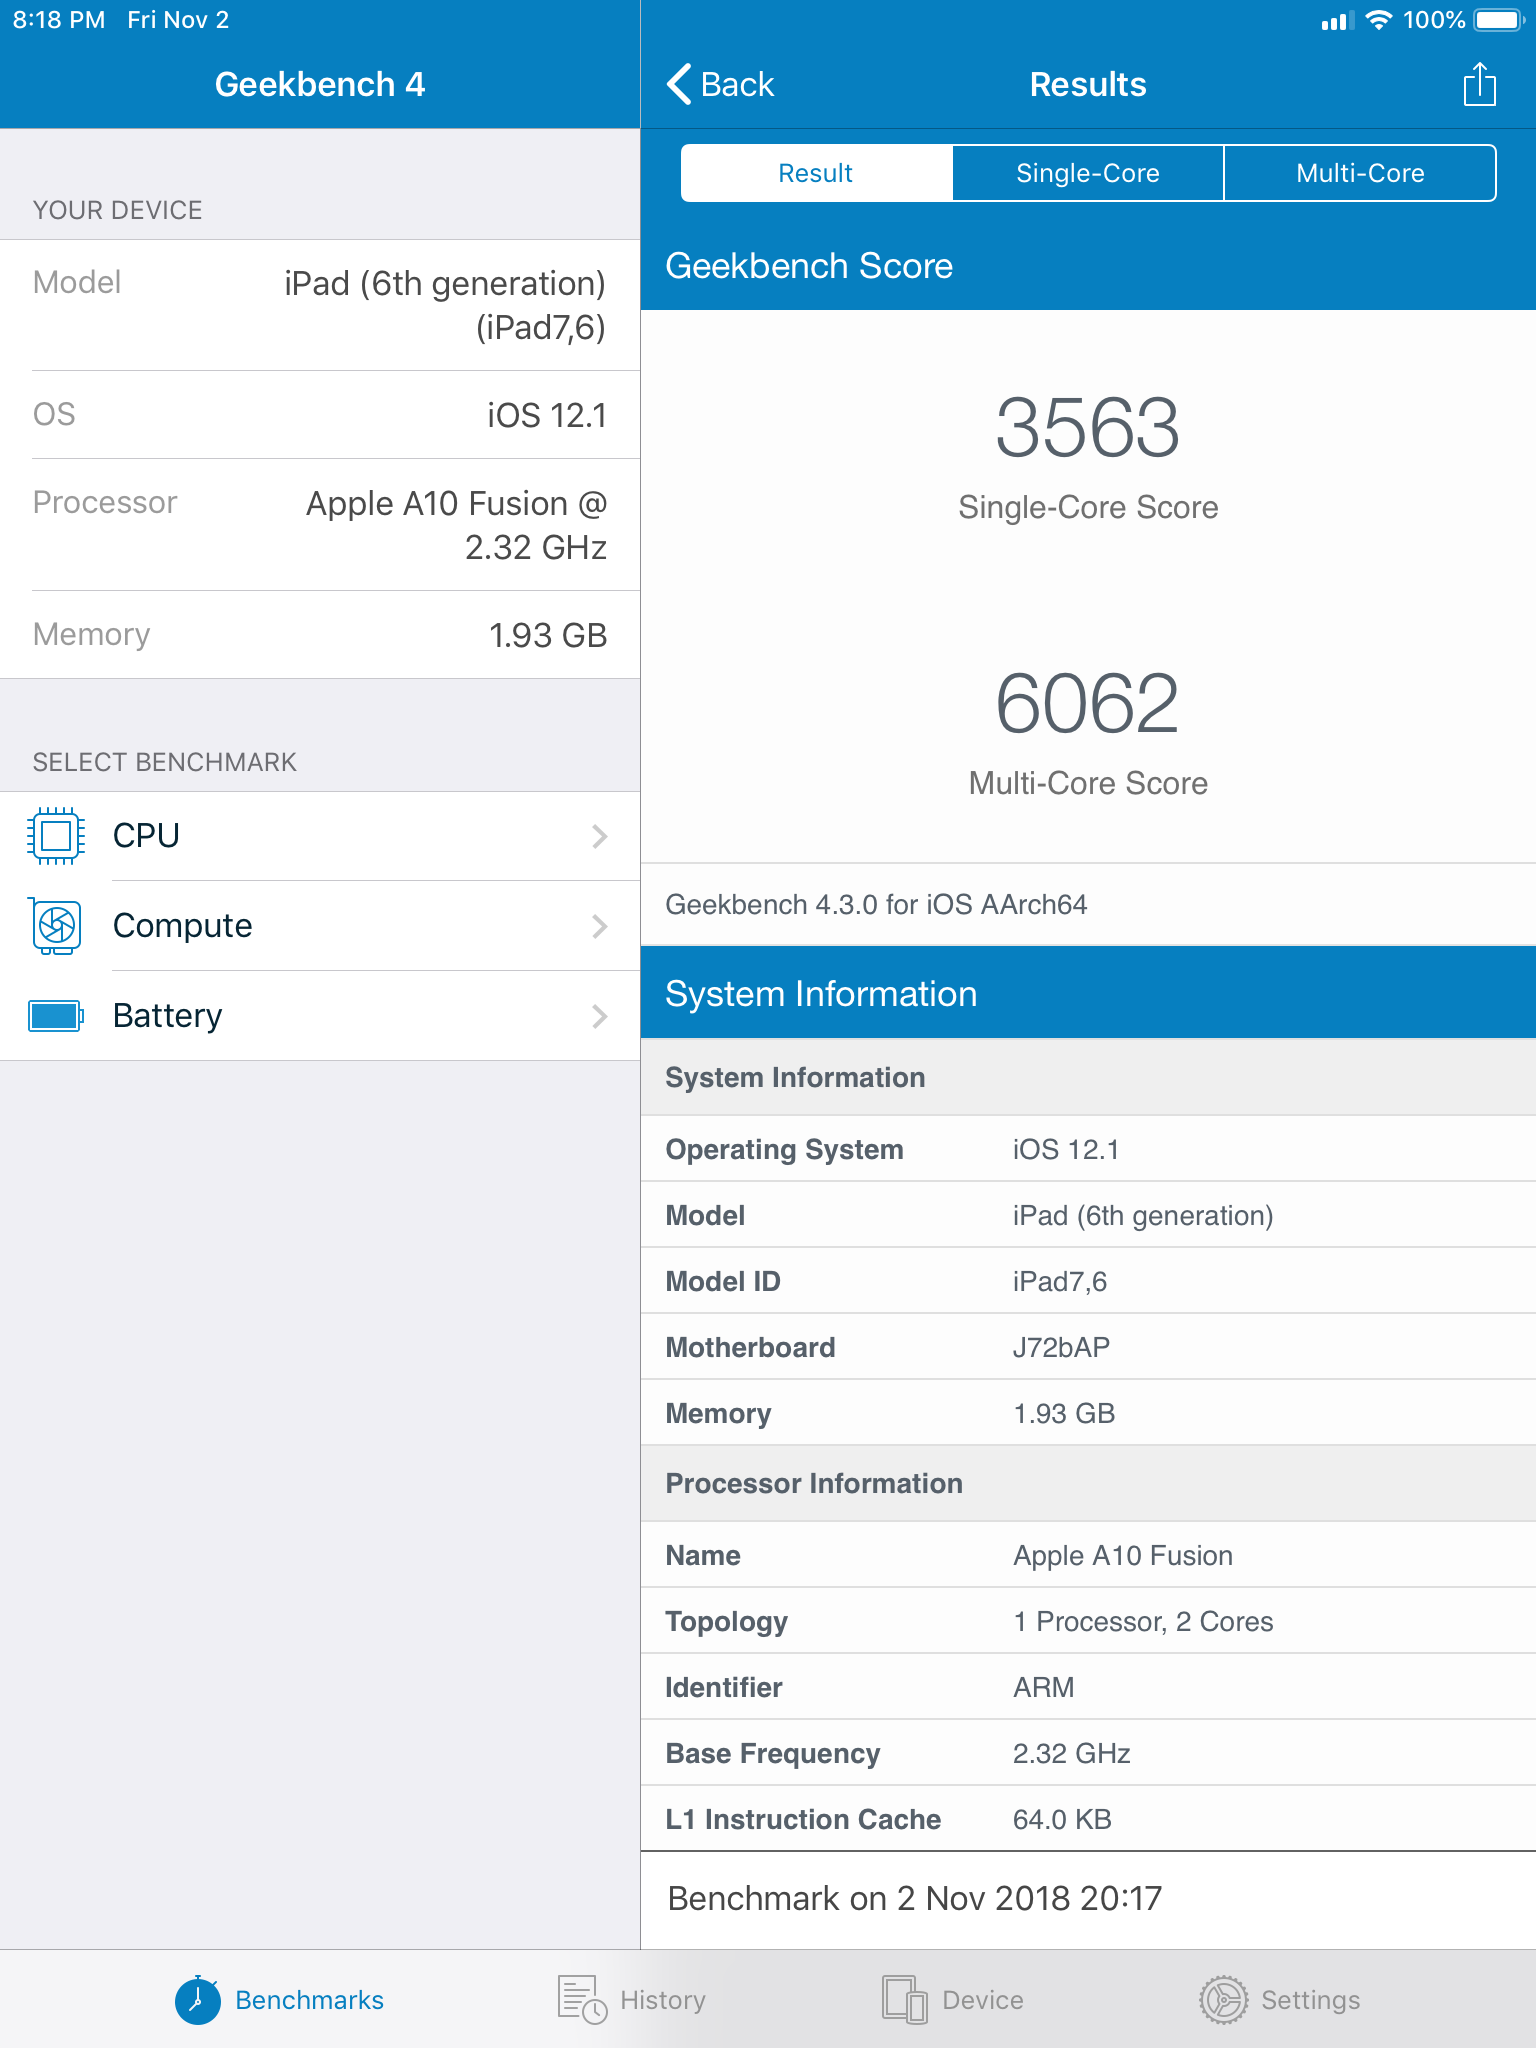Screen dimensions: 1536x2048
Task: Open Battery benchmark via its chevron
Action: 600,1016
